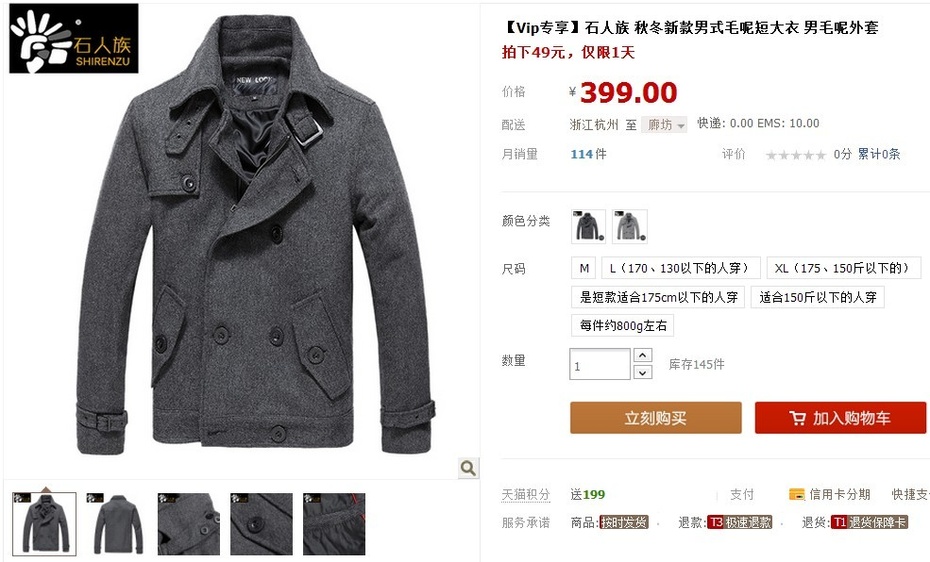This screenshot has width=930, height=562.
Task: Click the 加入购物车 add to cart button
Action: coord(840,418)
